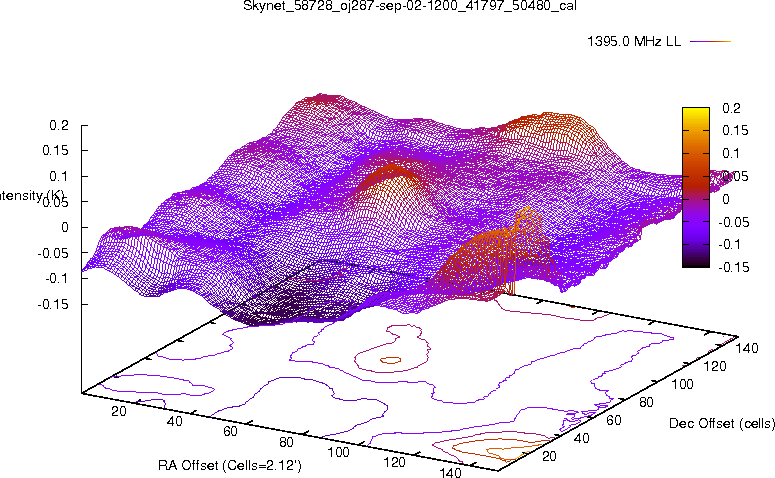This screenshot has height=478, width=775.
Task: Click the 20 tick on the Dec Offset axis
Action: pyautogui.click(x=549, y=456)
